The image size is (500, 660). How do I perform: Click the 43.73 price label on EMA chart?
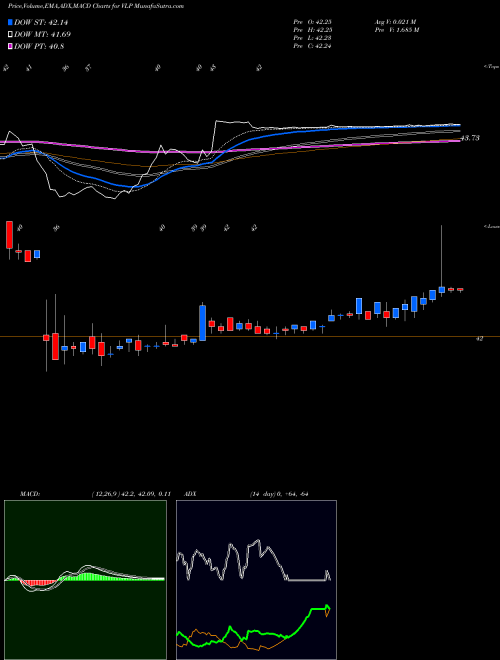470,138
